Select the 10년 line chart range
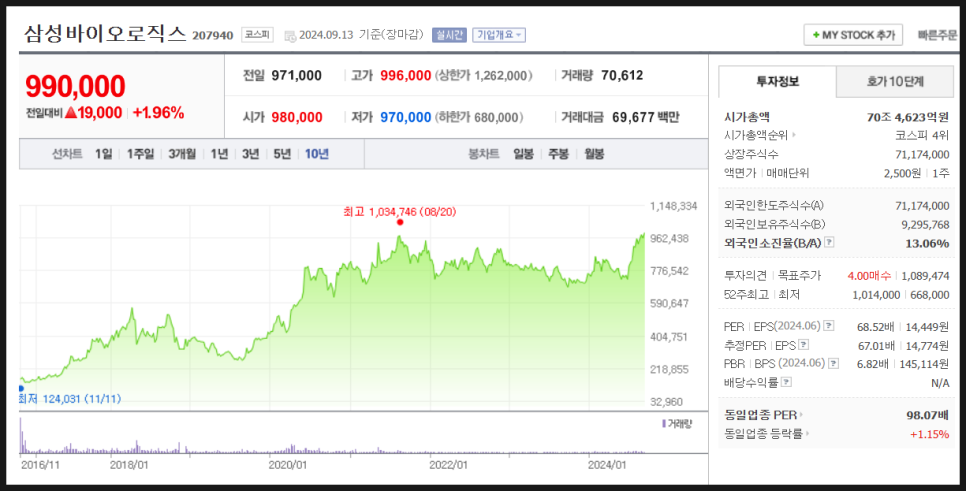The height and width of the screenshot is (491, 966). (317, 154)
